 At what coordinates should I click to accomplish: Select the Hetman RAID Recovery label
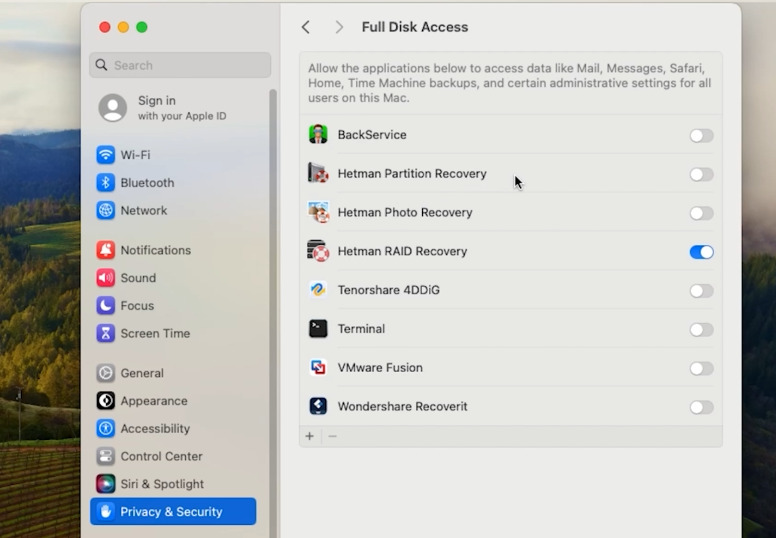pyautogui.click(x=402, y=251)
